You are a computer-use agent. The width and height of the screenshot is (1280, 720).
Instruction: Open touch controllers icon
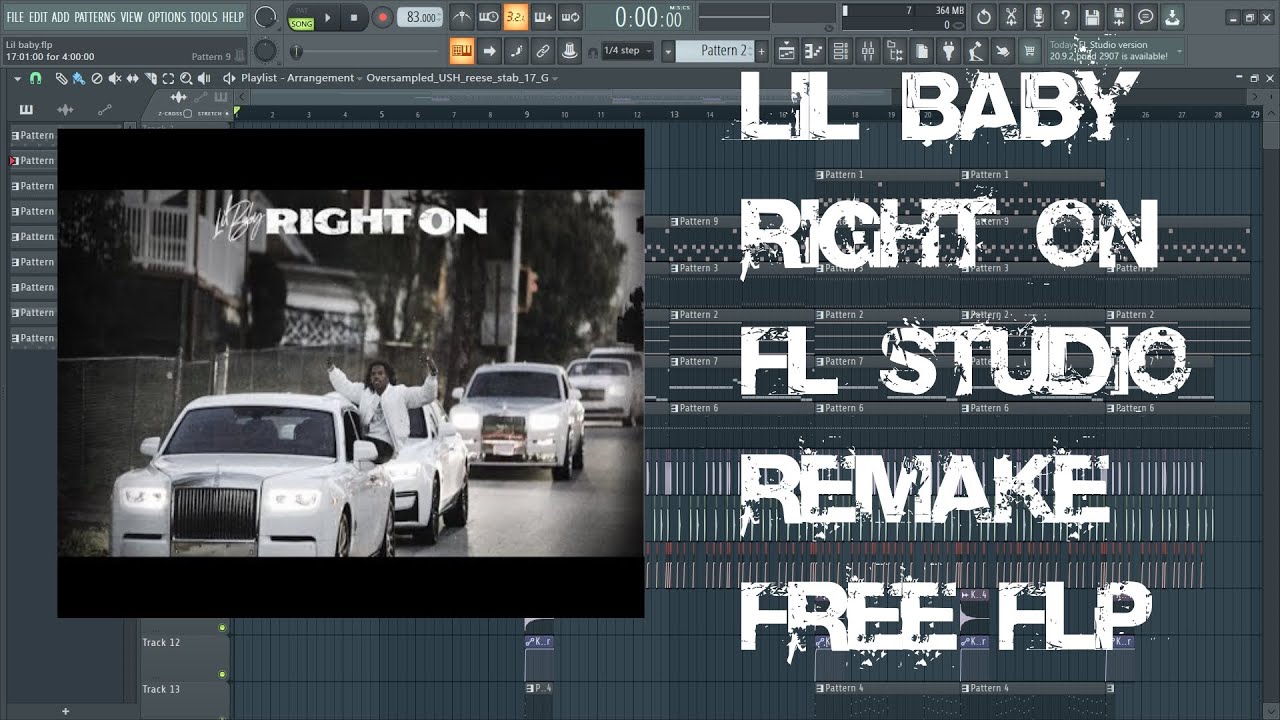click(x=1002, y=50)
